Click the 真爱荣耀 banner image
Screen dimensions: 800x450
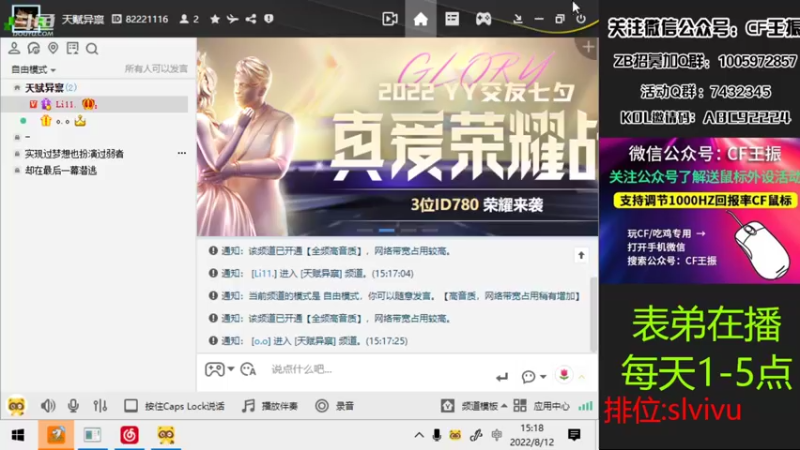click(397, 136)
